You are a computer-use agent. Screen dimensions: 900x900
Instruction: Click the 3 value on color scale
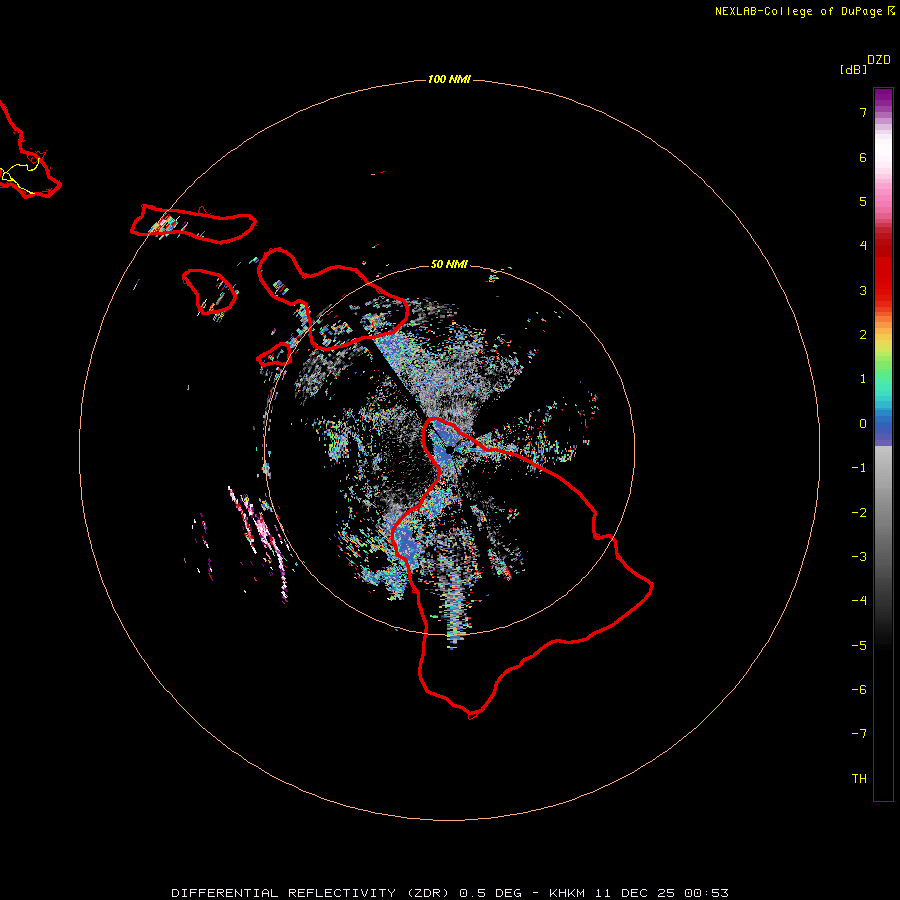pos(863,290)
